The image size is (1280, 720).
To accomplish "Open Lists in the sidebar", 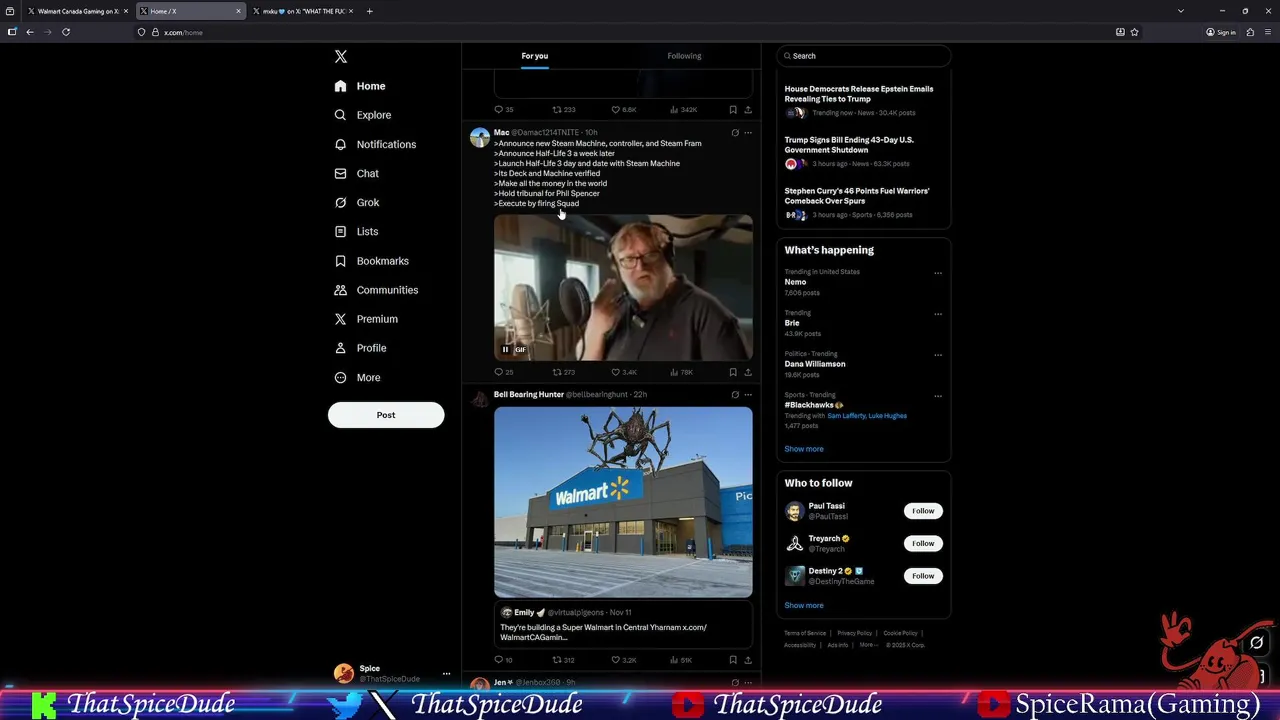I will (x=356, y=231).
